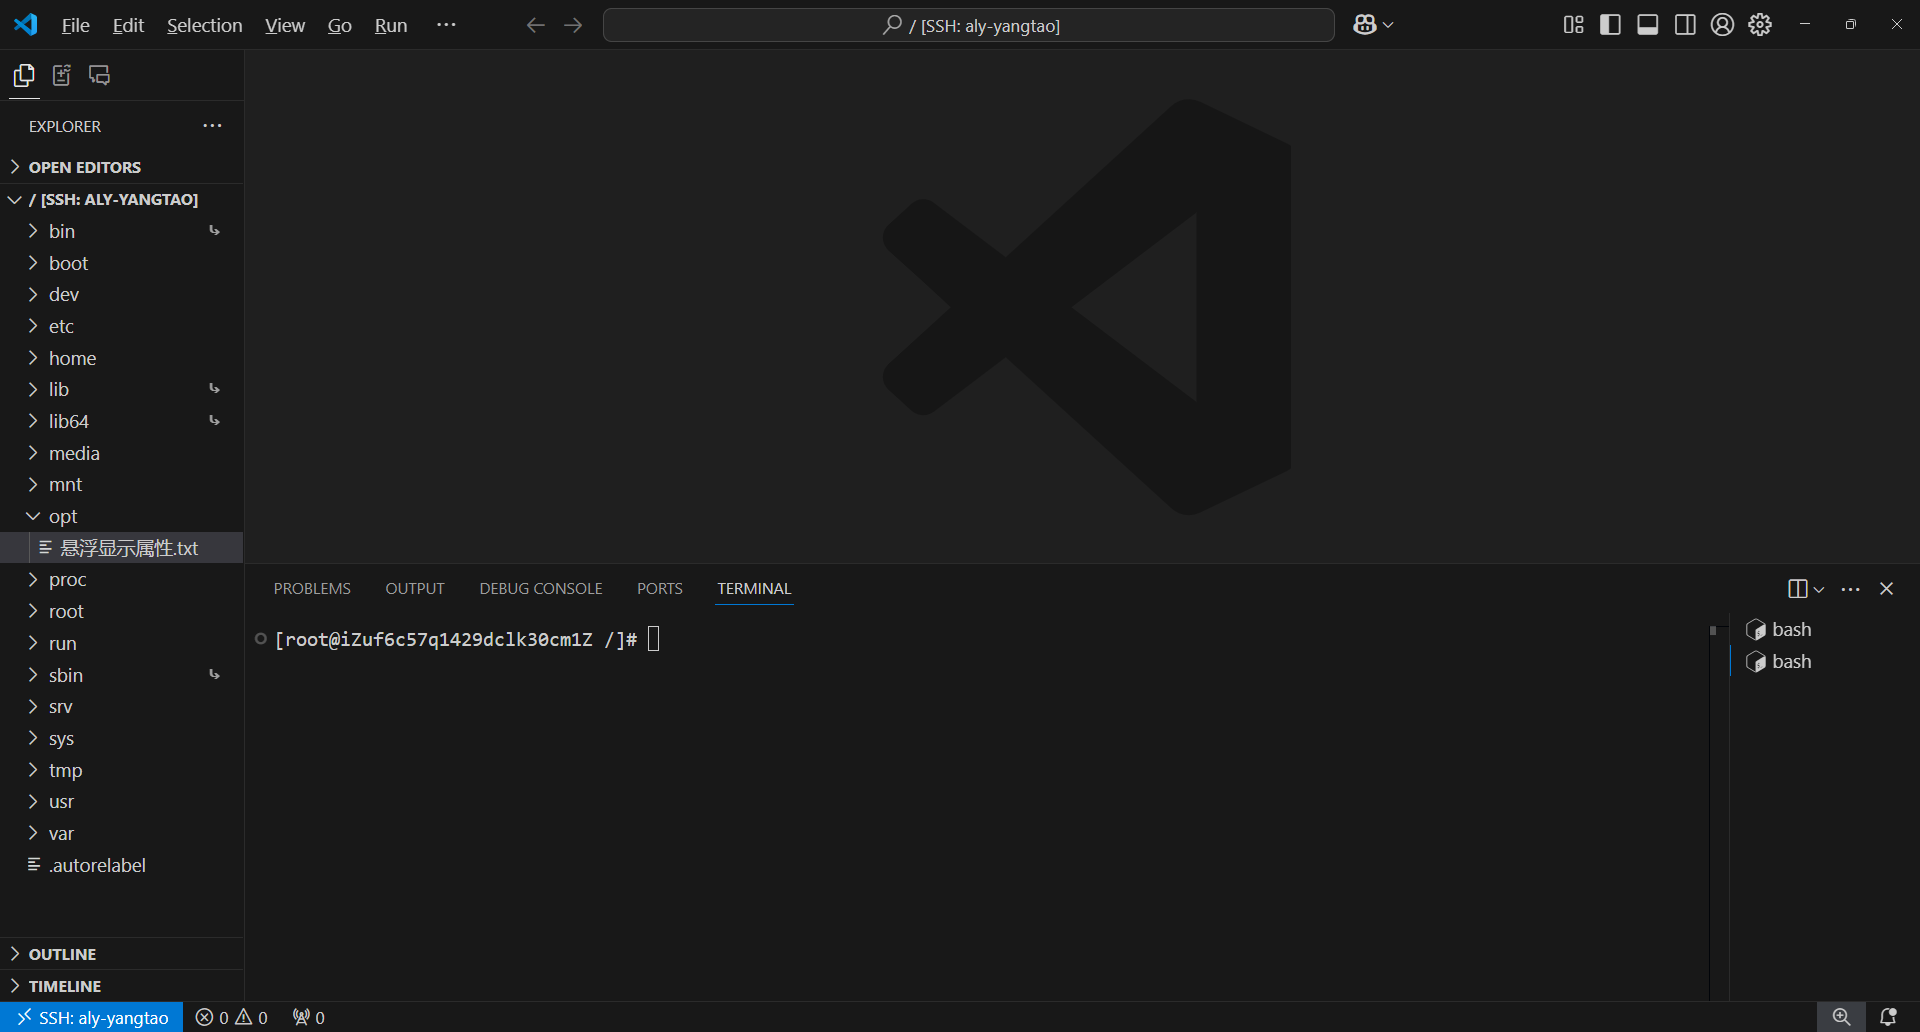Open the Explorer view icon

(x=24, y=76)
